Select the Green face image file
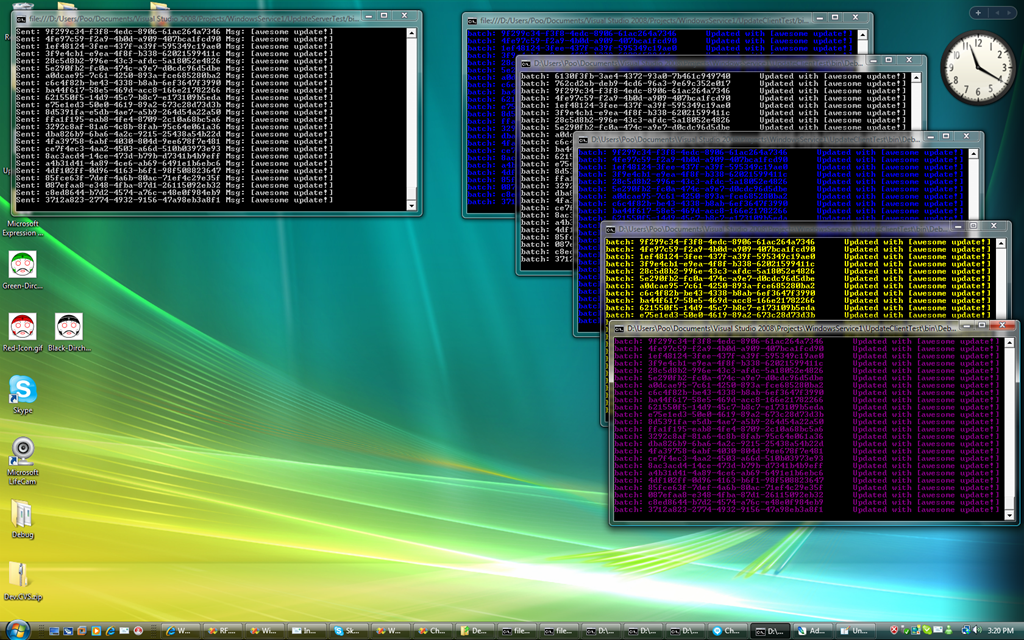This screenshot has width=1024, height=640. (22, 265)
